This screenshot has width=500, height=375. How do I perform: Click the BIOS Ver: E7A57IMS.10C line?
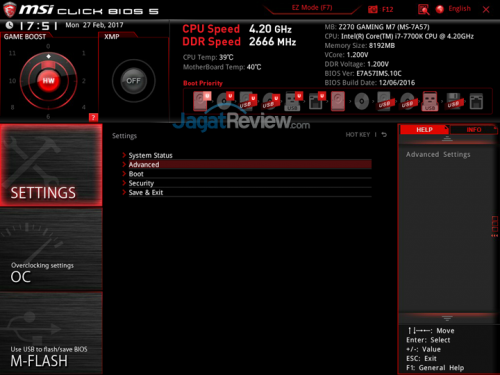click(363, 73)
